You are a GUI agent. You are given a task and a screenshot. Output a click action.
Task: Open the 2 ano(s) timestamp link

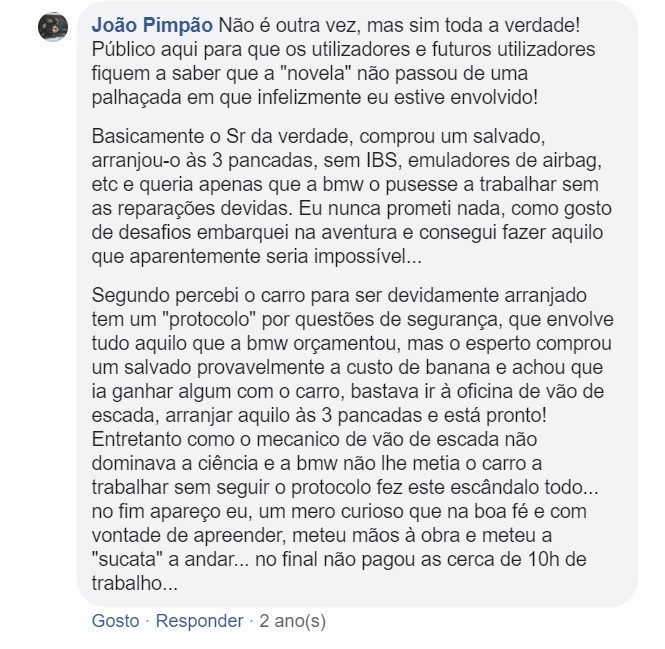(293, 621)
